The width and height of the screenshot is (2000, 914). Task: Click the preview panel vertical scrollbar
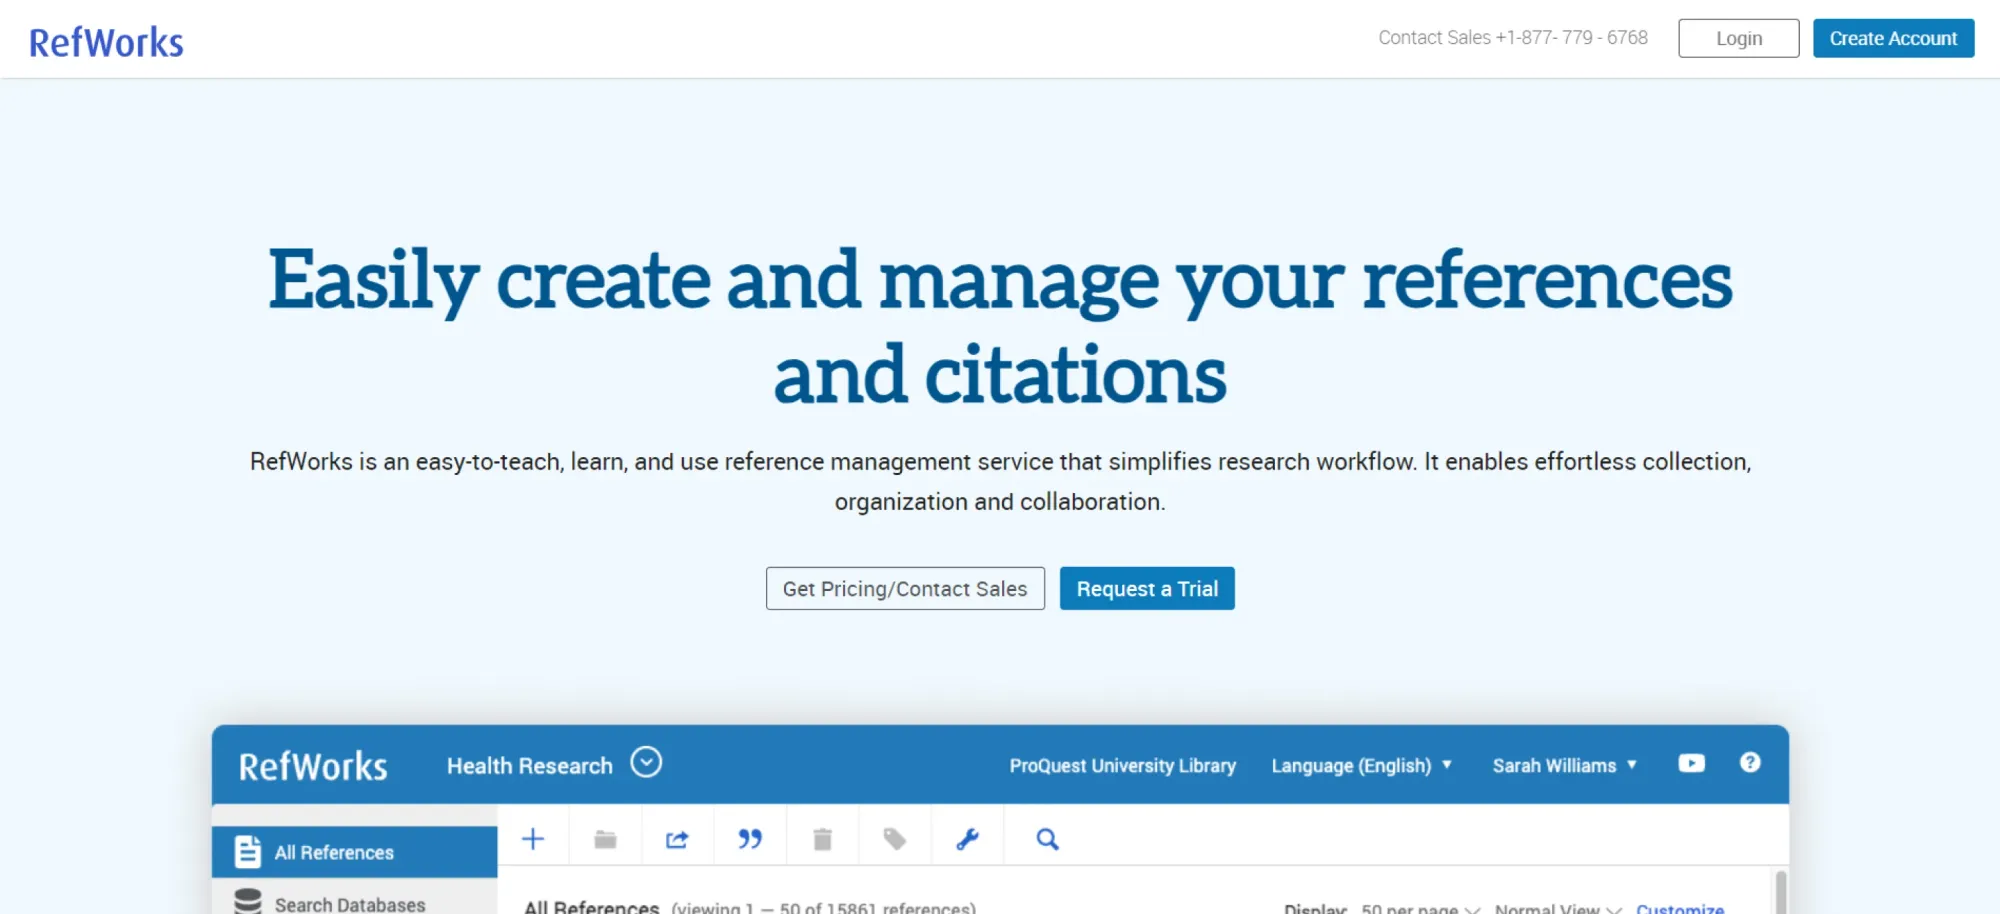tap(1780, 891)
